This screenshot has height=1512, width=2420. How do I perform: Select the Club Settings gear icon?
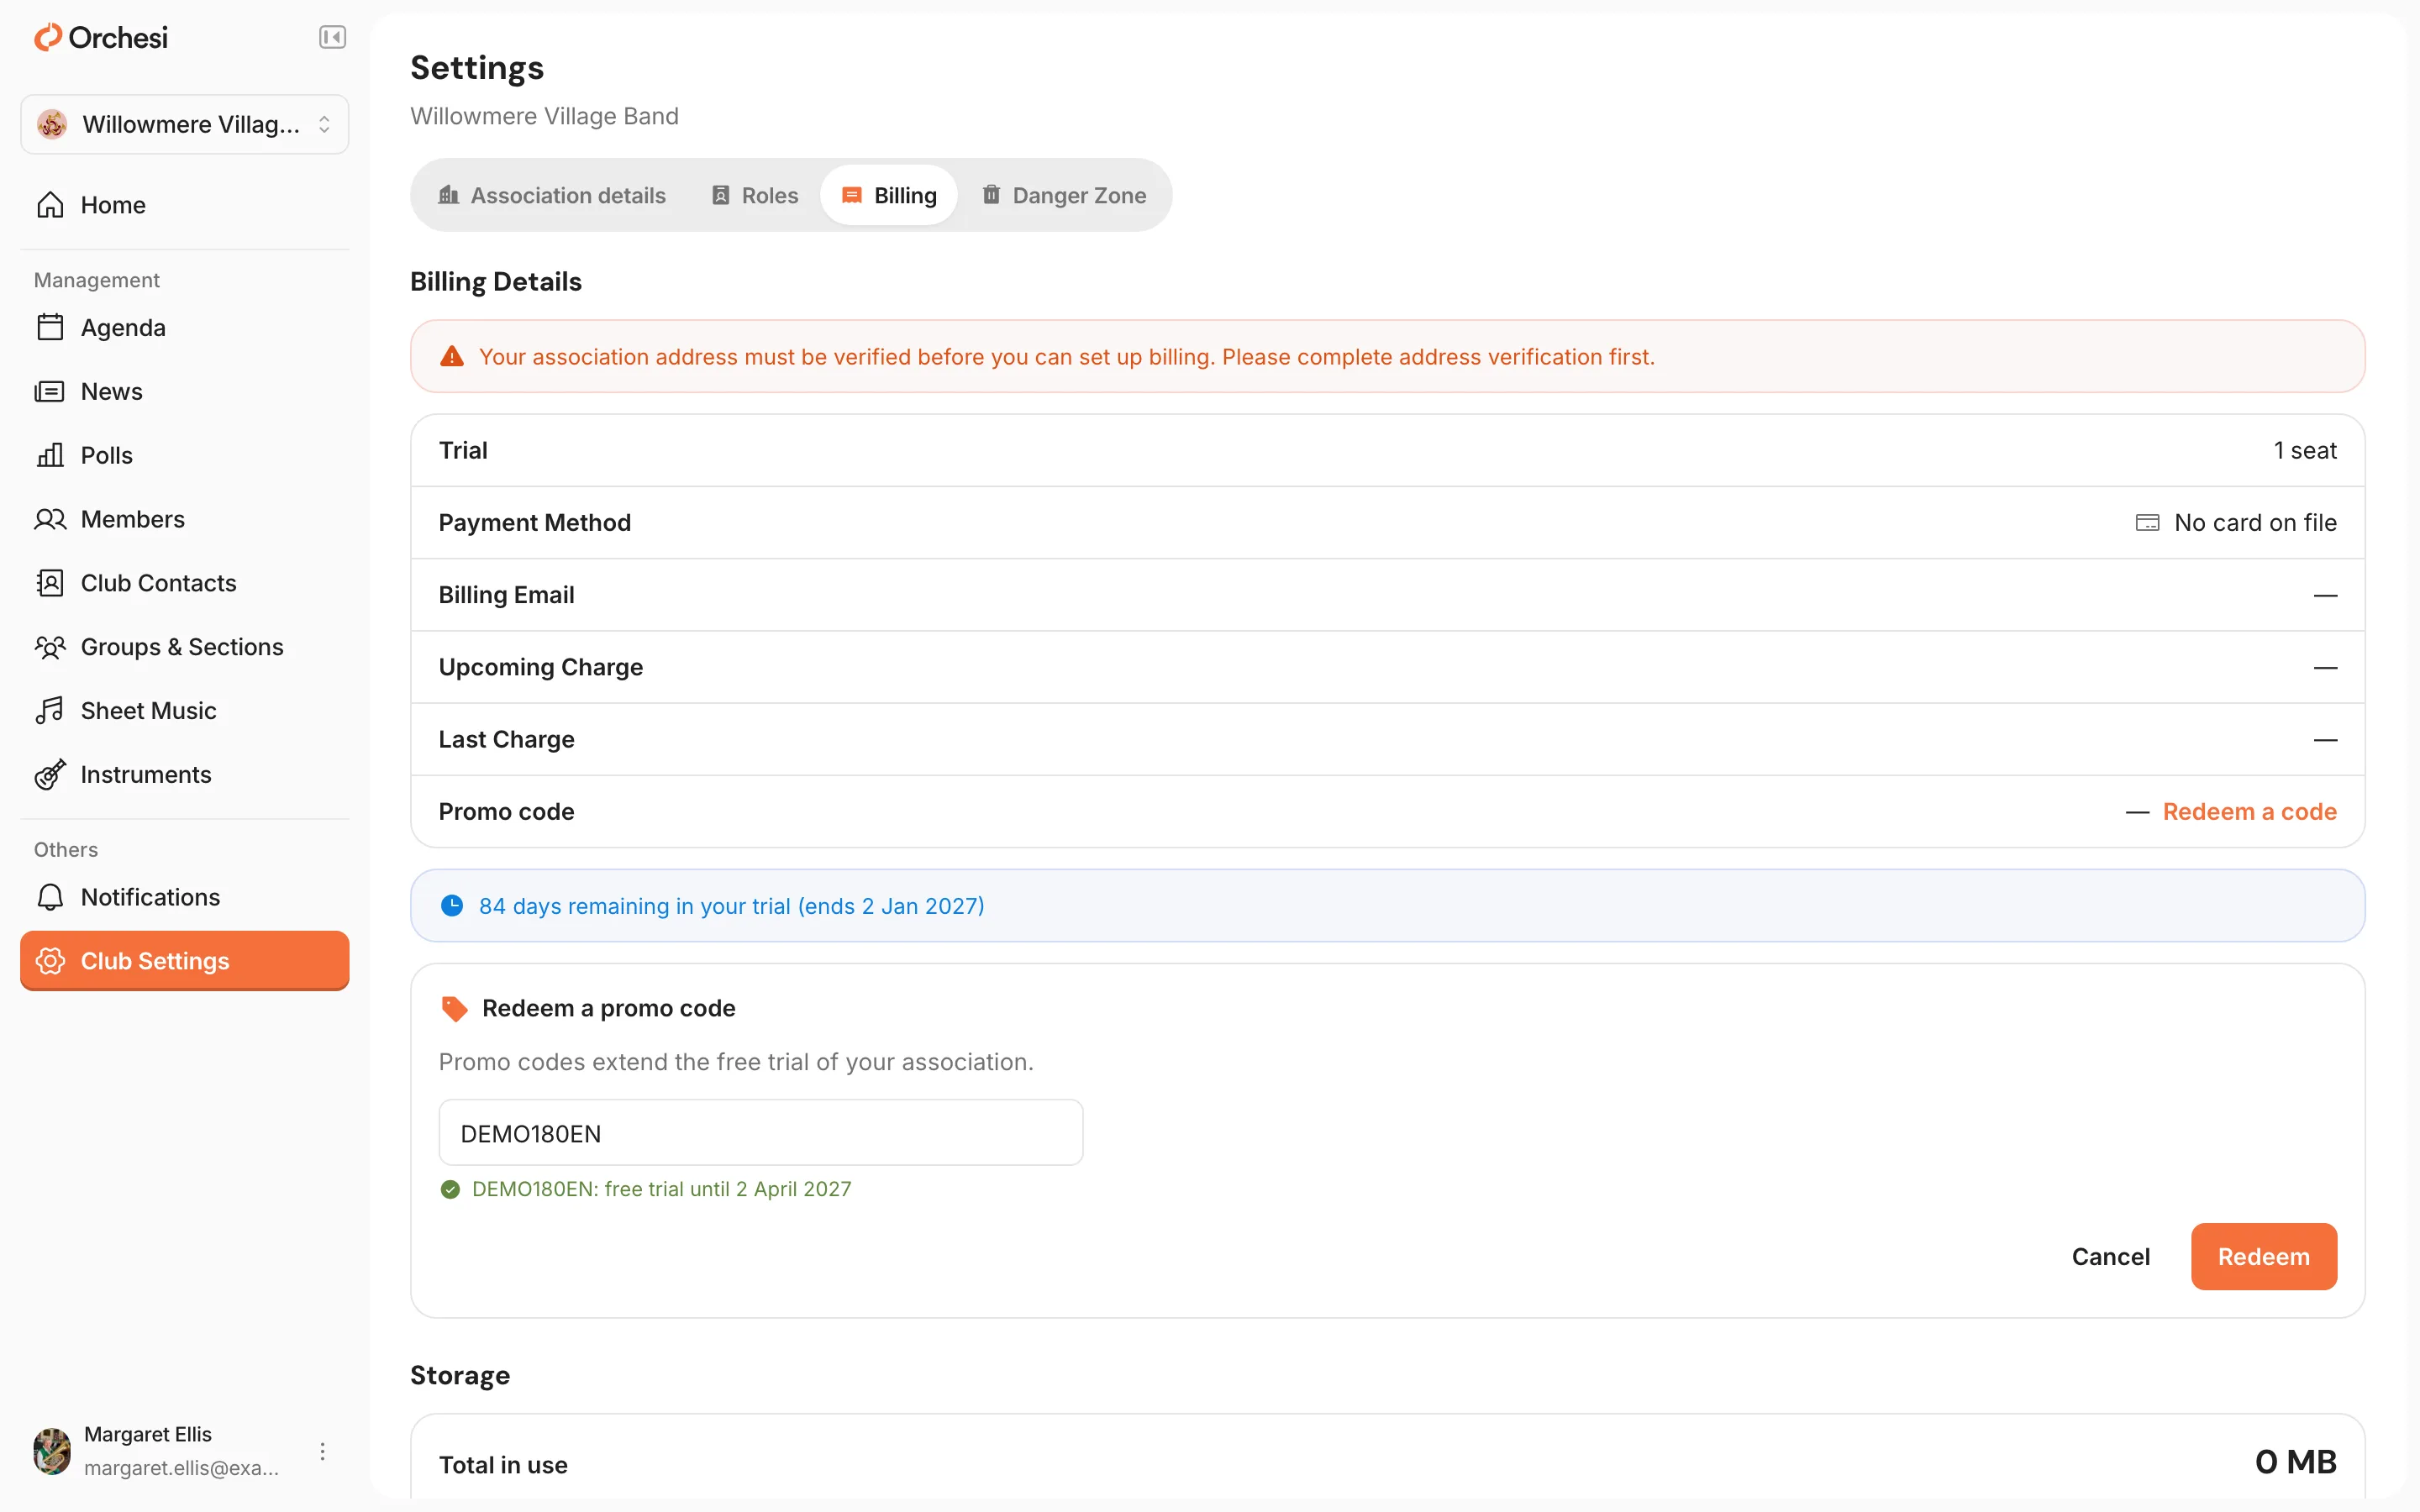click(x=50, y=961)
